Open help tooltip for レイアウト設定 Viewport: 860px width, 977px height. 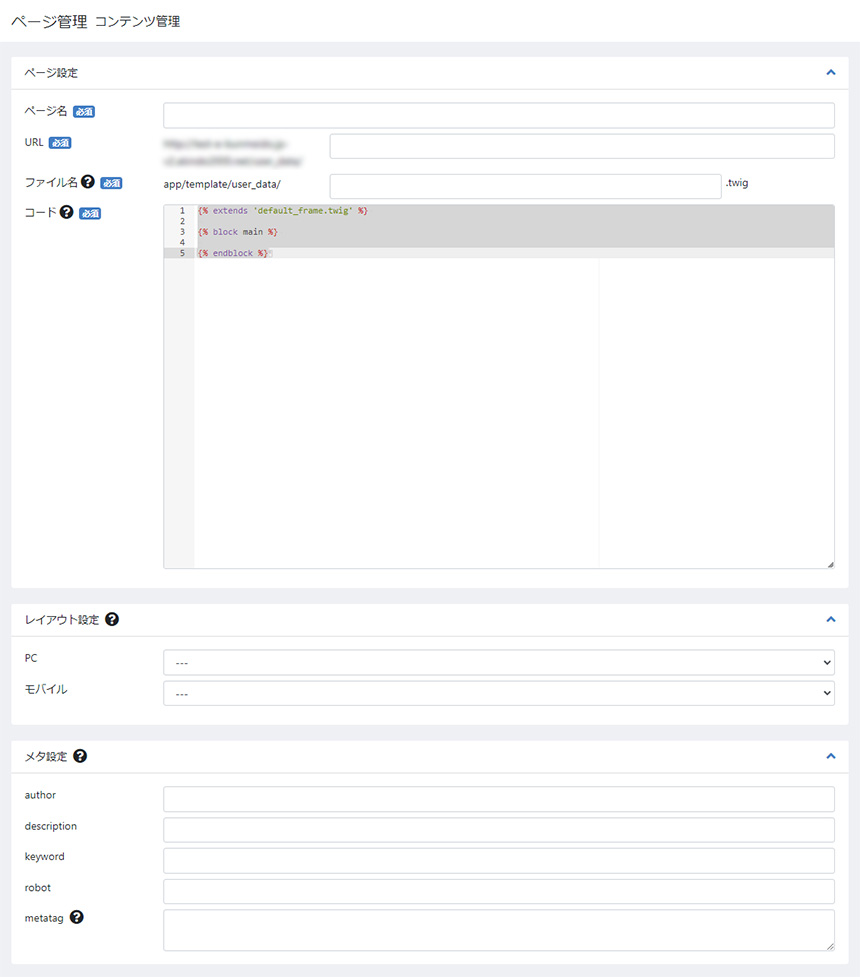coord(112,619)
